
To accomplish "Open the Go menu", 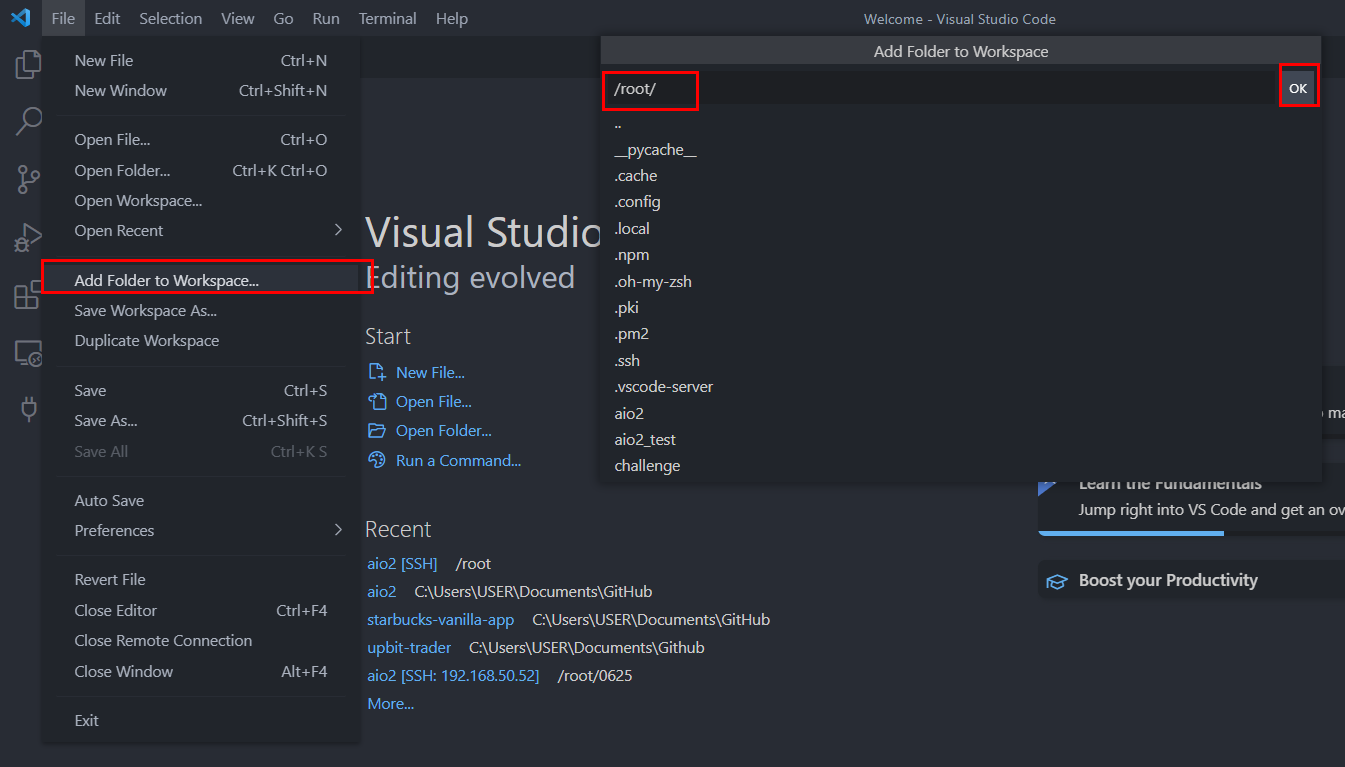I will [x=283, y=18].
